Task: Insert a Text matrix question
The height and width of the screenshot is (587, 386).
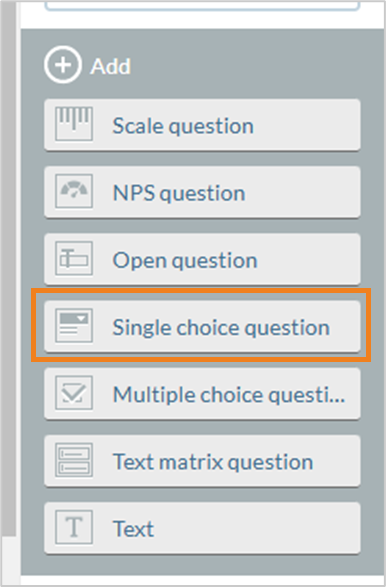Action: pyautogui.click(x=202, y=461)
